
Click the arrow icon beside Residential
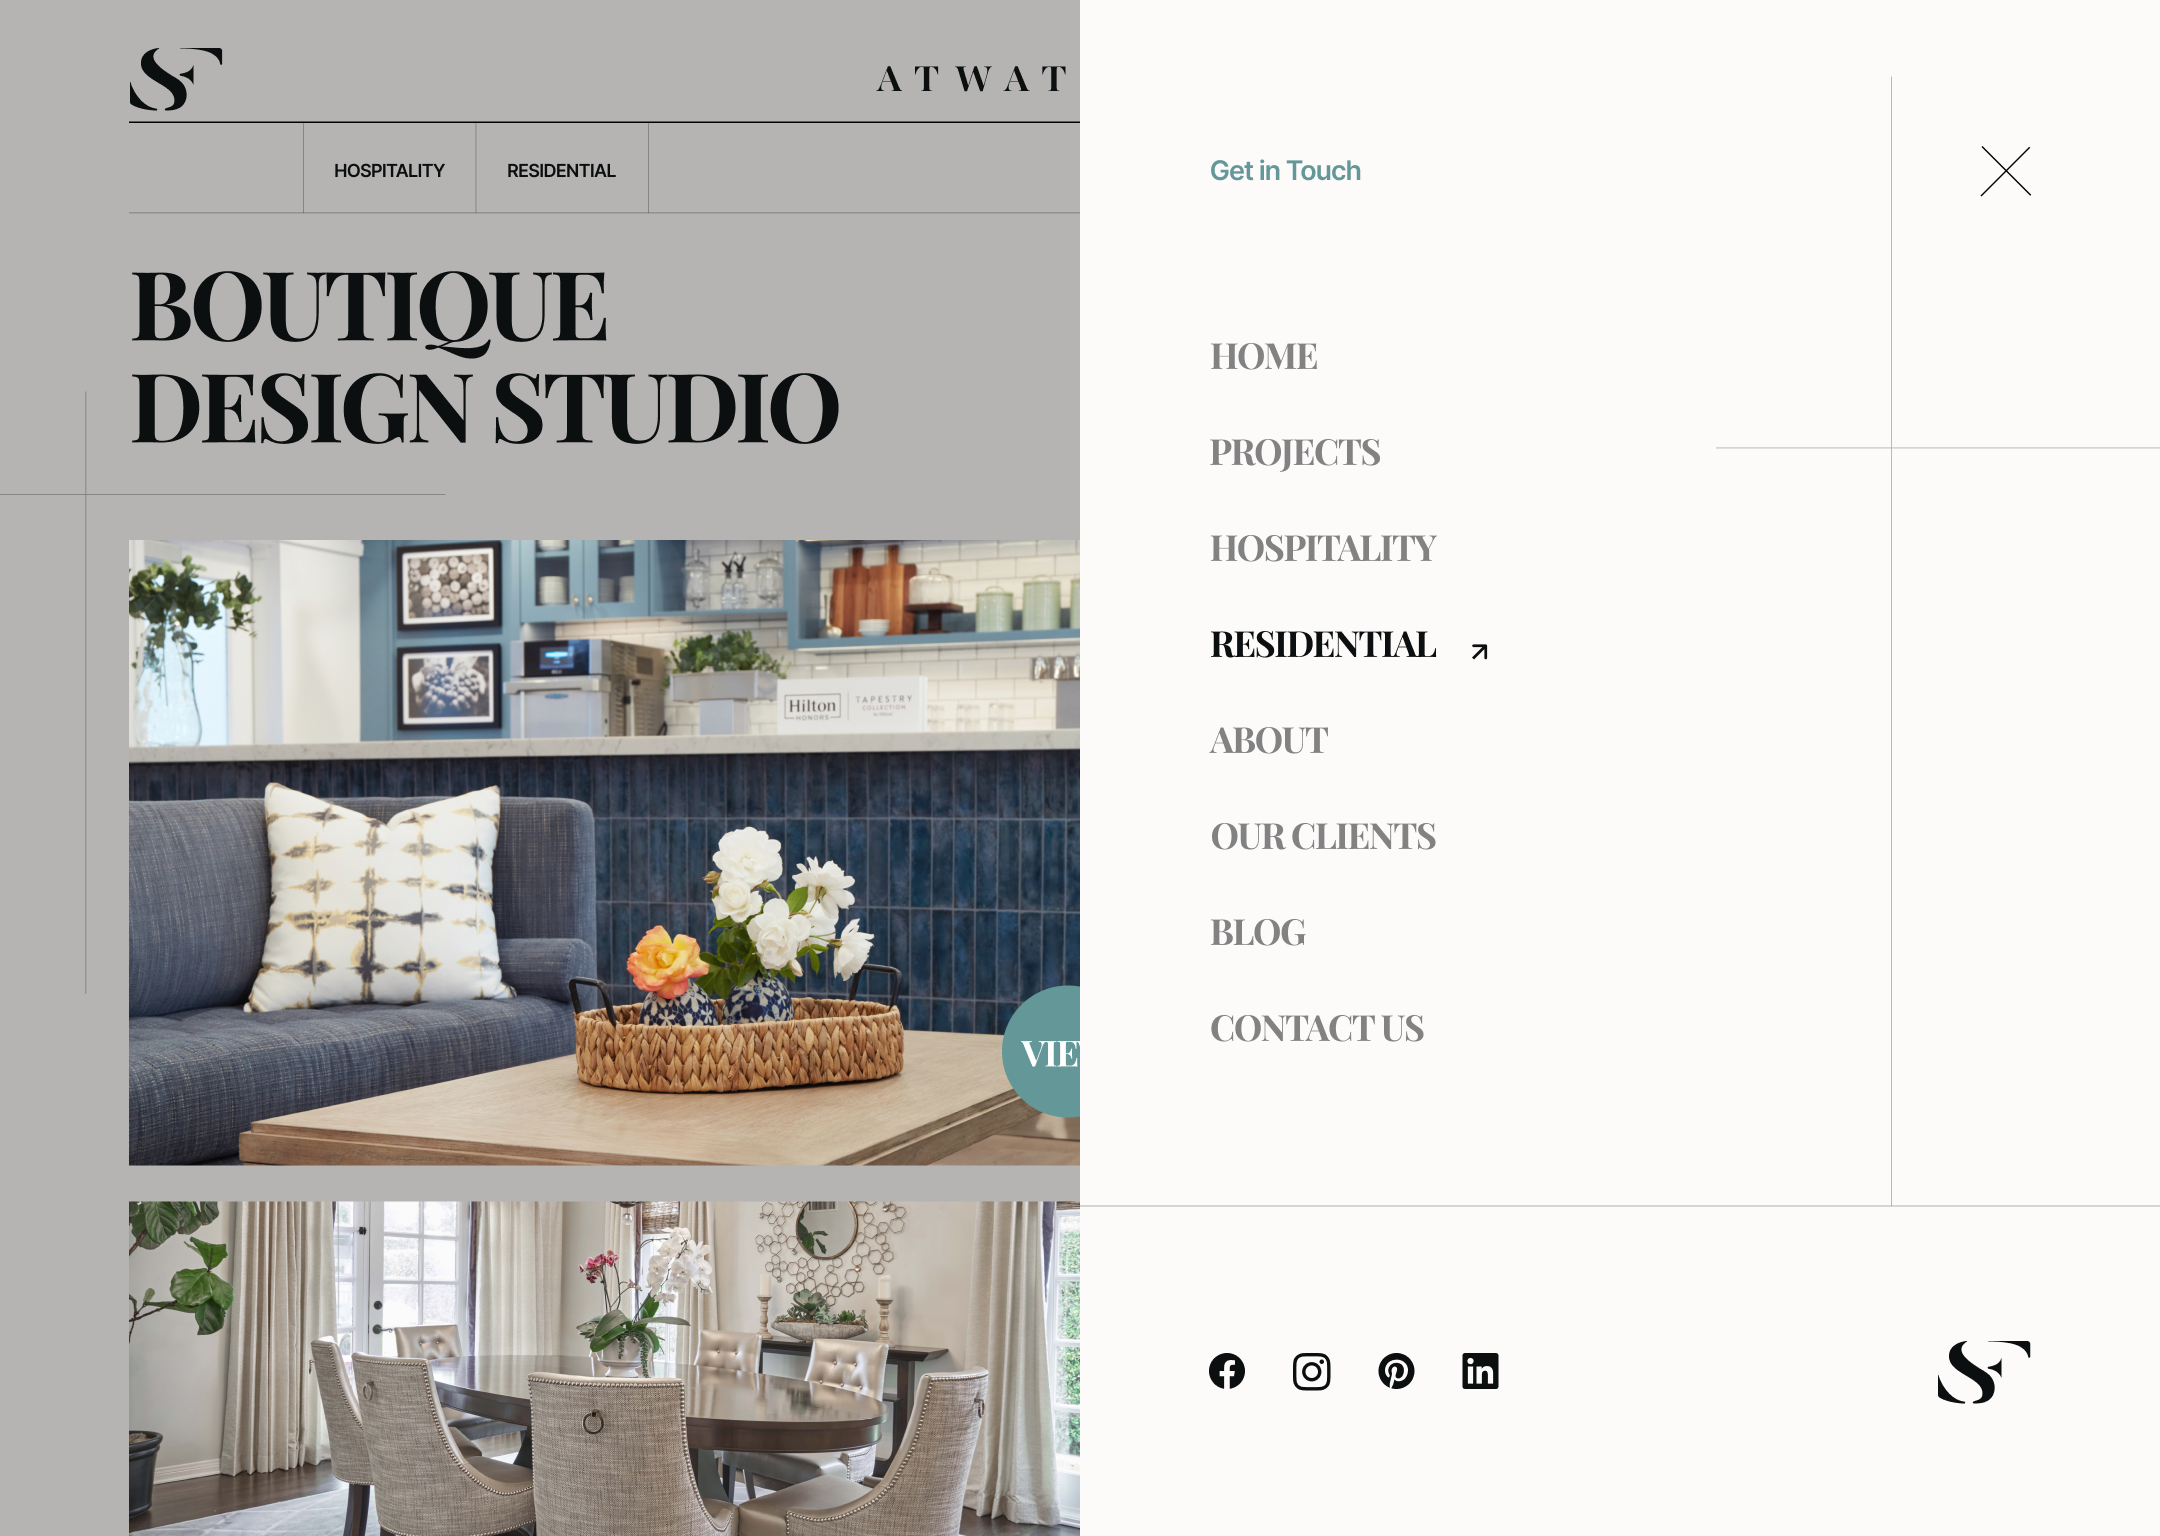click(x=1479, y=652)
